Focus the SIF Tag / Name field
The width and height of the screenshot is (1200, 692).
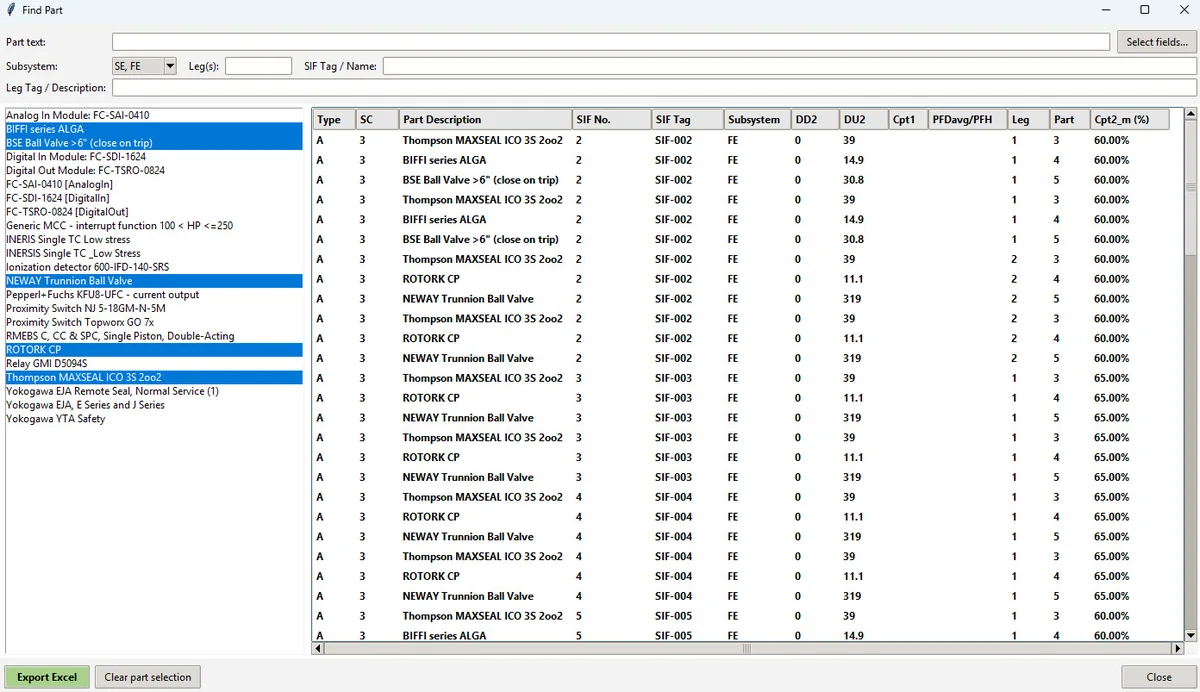pyautogui.click(x=790, y=66)
